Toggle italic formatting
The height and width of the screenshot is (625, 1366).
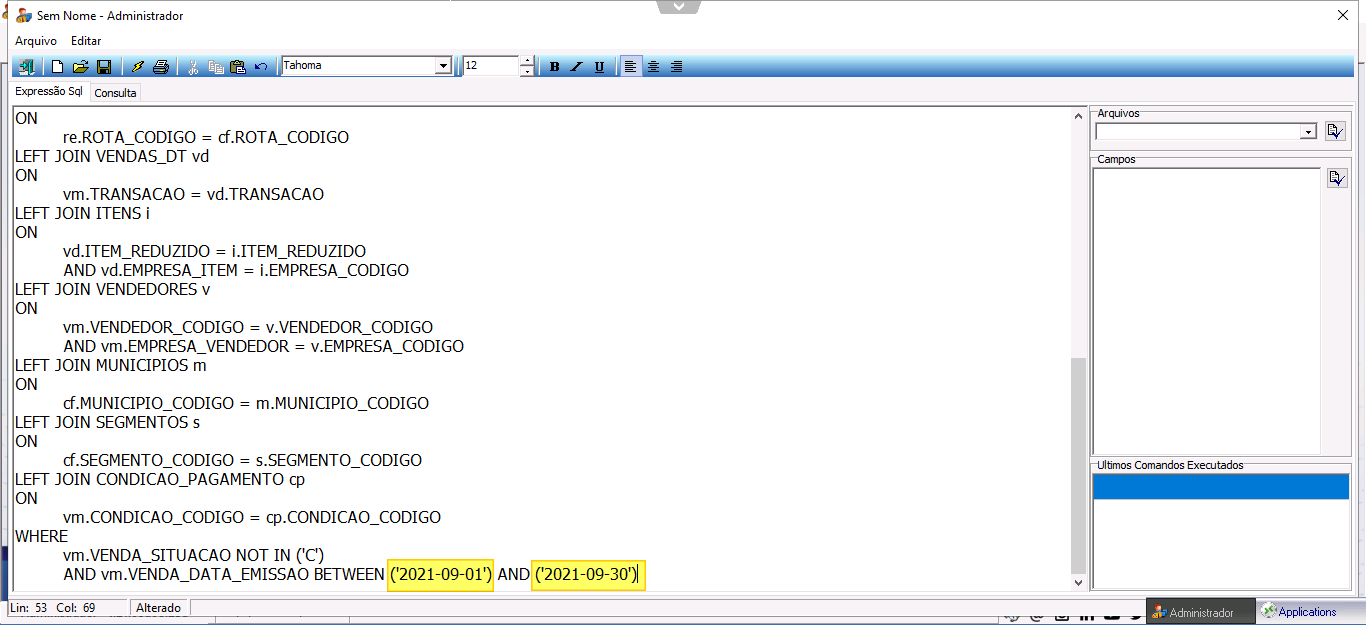pos(577,67)
